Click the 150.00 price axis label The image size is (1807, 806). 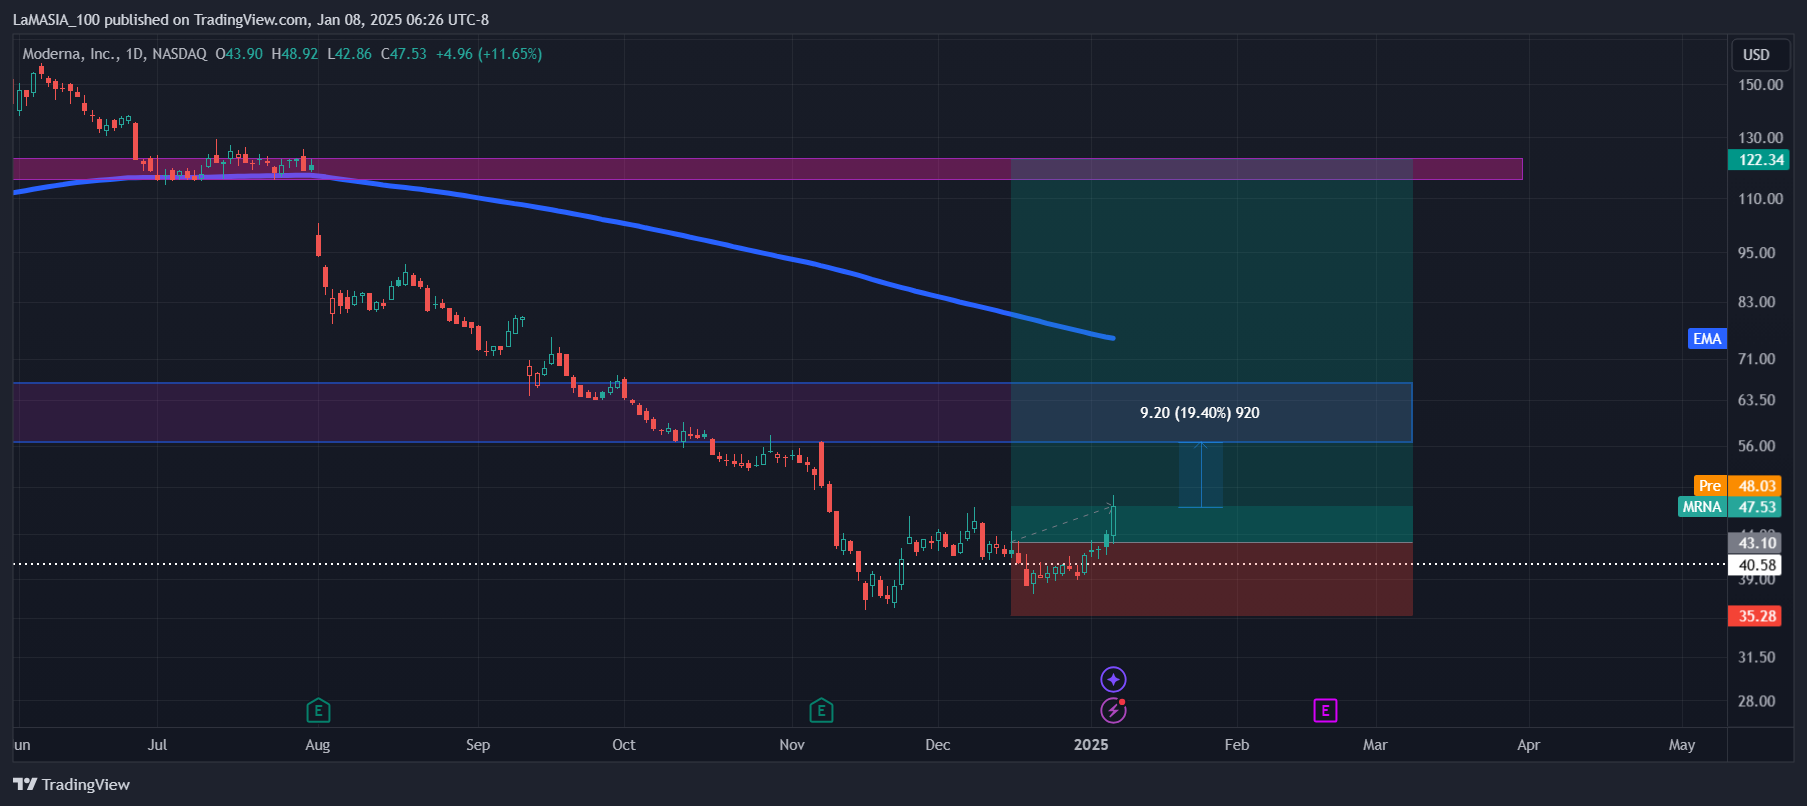click(x=1760, y=85)
